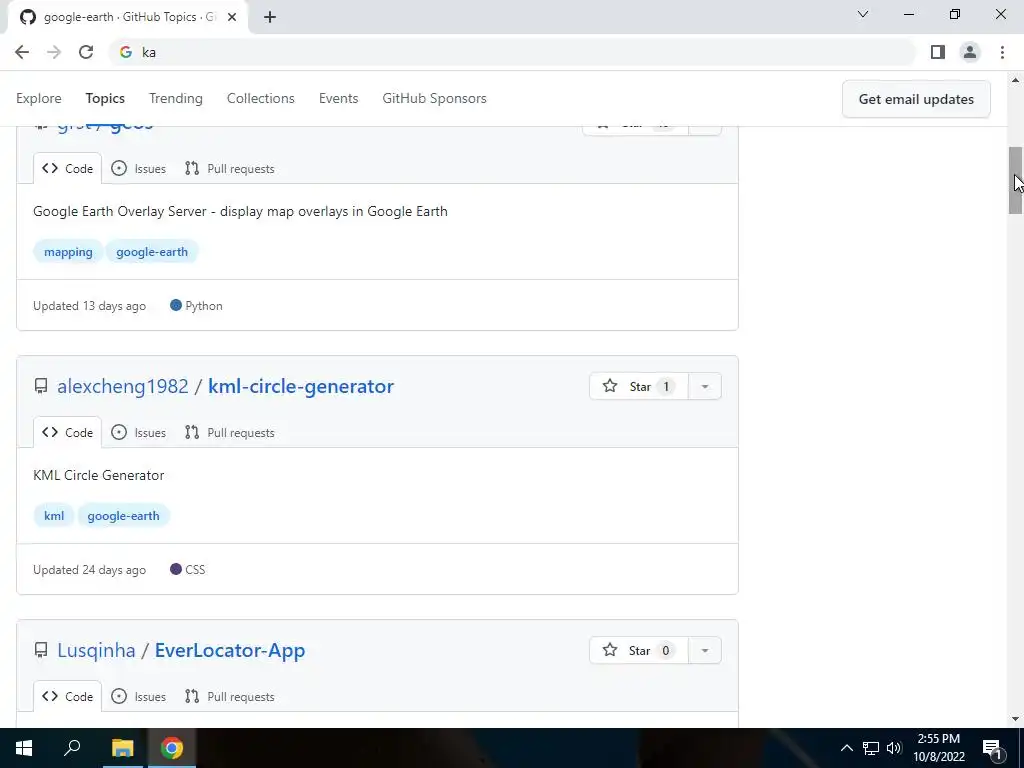
Task: Click the 'Updated 13 days ago' text
Action: tap(89, 306)
